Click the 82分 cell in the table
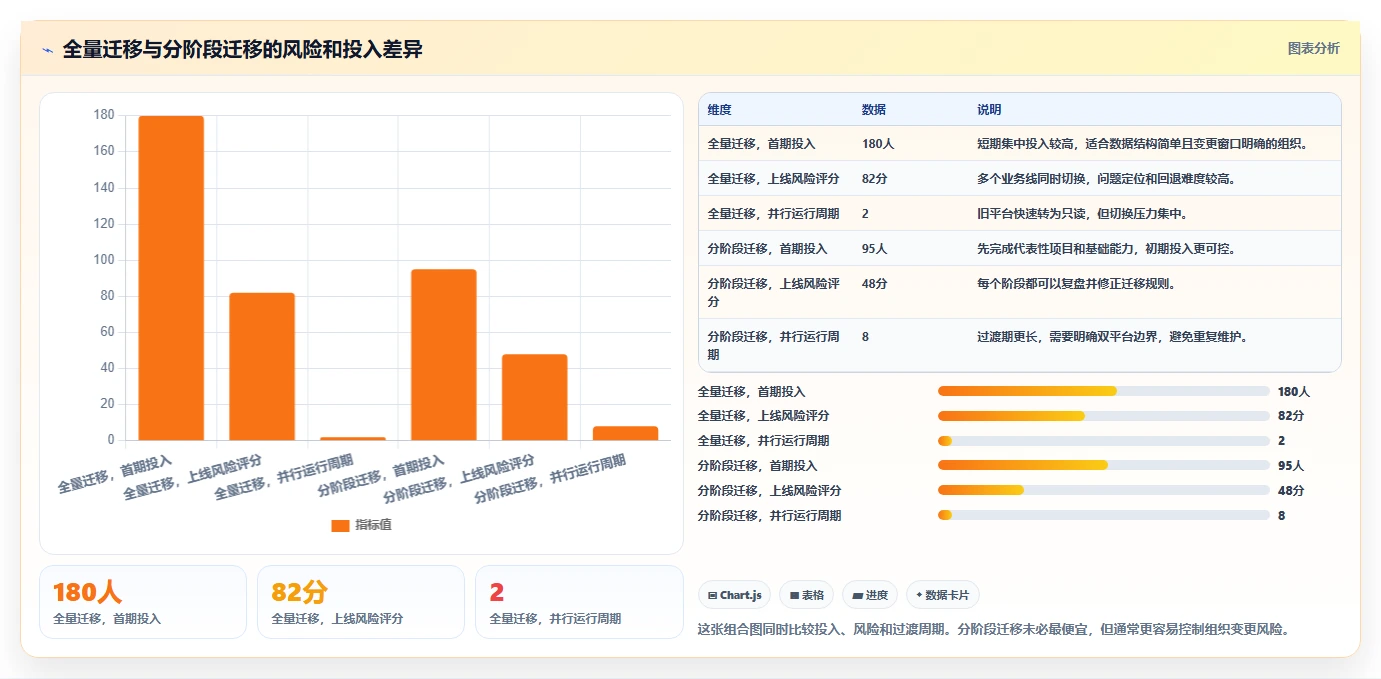The height and width of the screenshot is (679, 1381). [875, 179]
